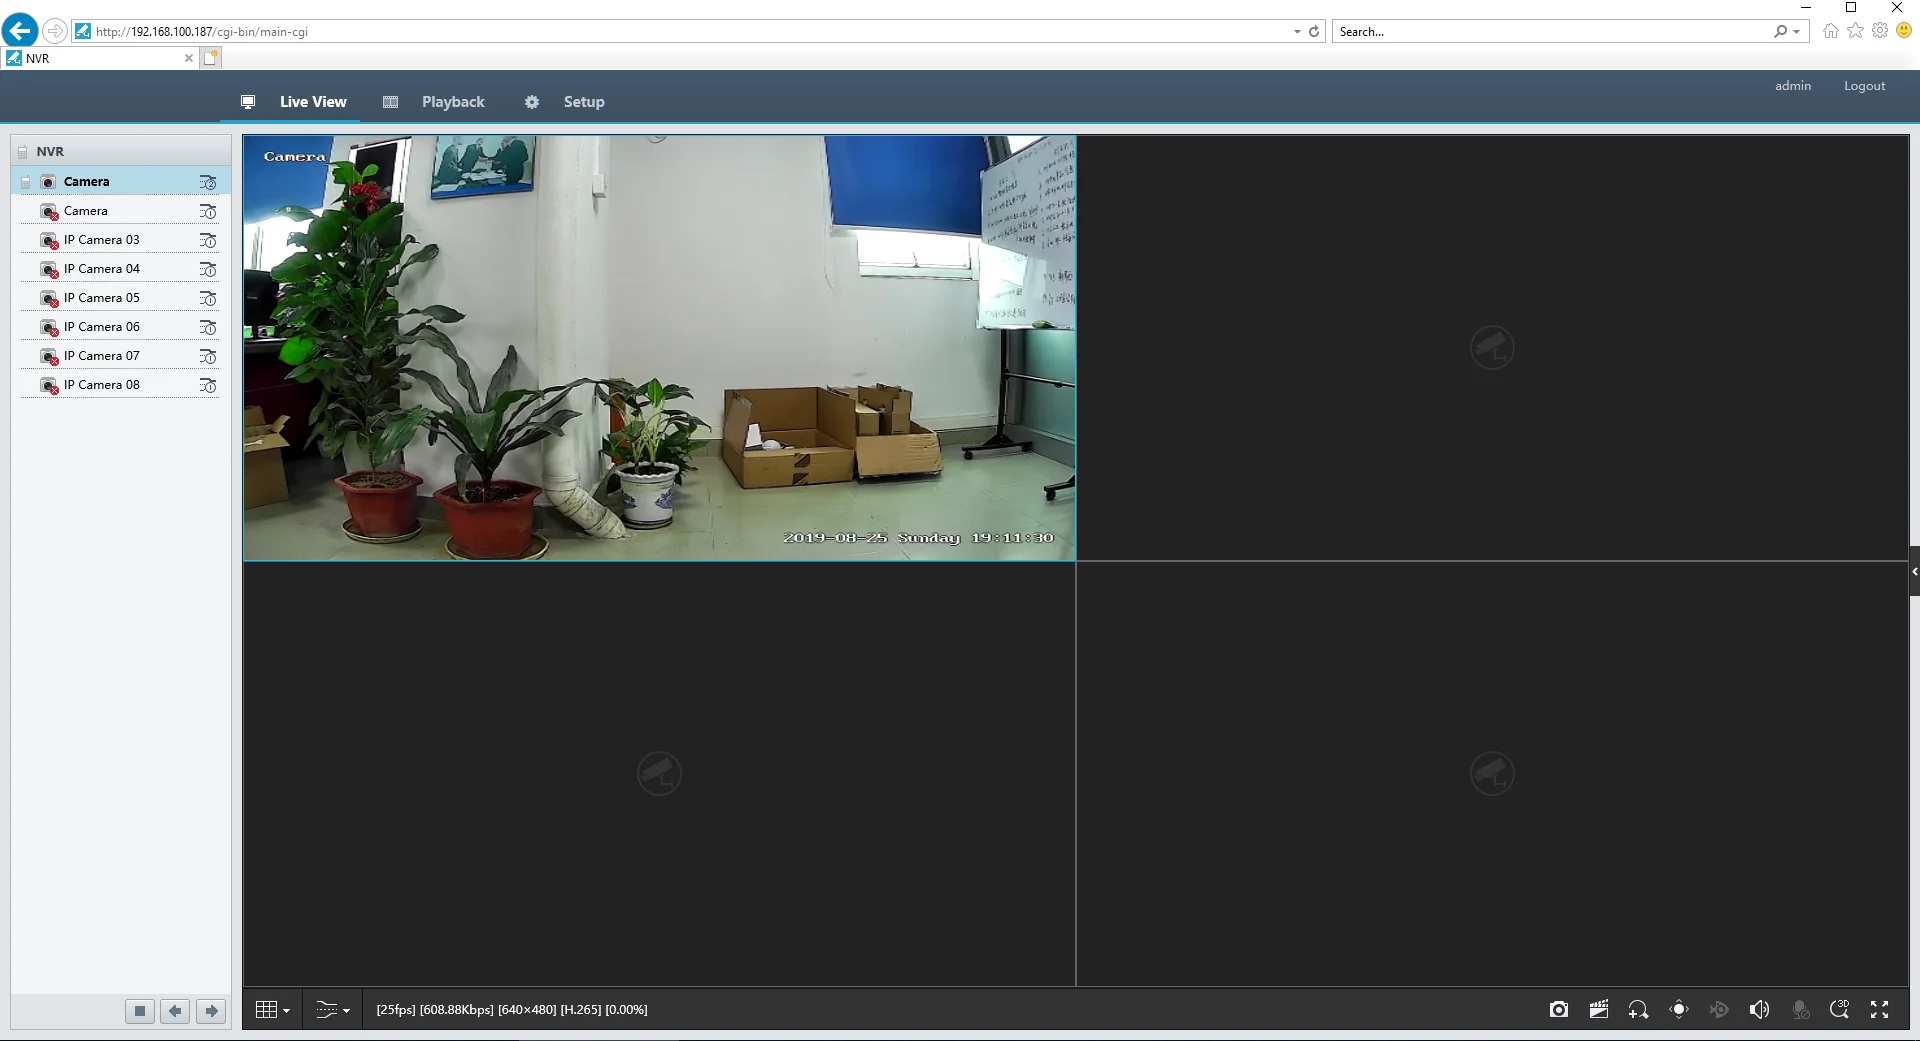Viewport: 1920px width, 1041px height.
Task: Click IP Camera 07 offline camera icon
Action: (x=49, y=357)
